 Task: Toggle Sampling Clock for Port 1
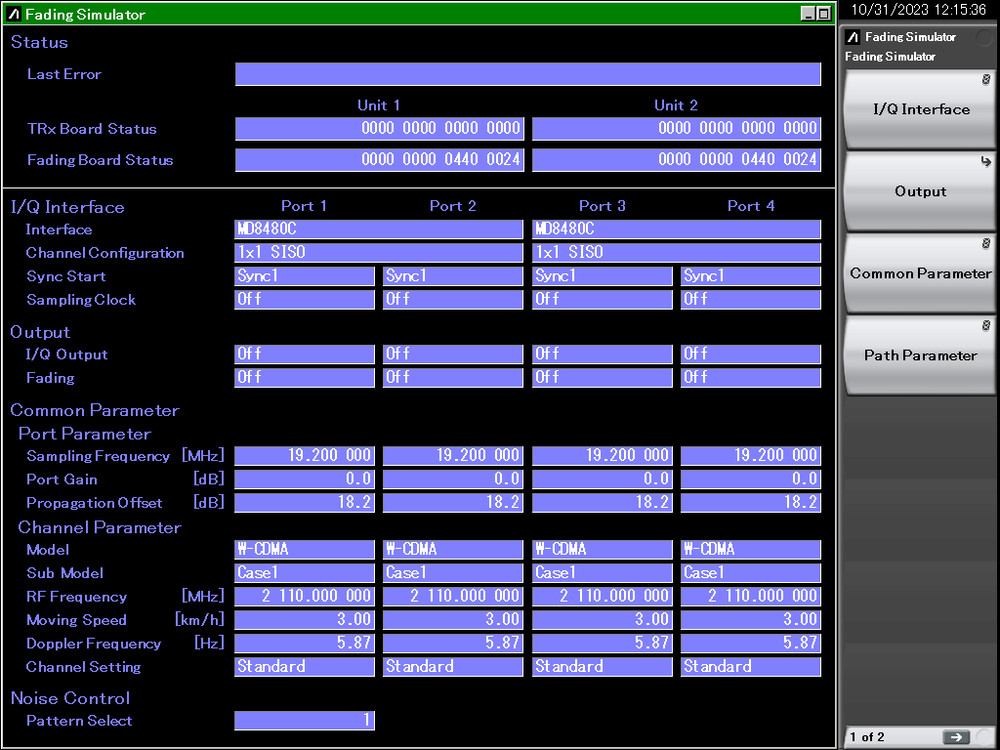305,300
